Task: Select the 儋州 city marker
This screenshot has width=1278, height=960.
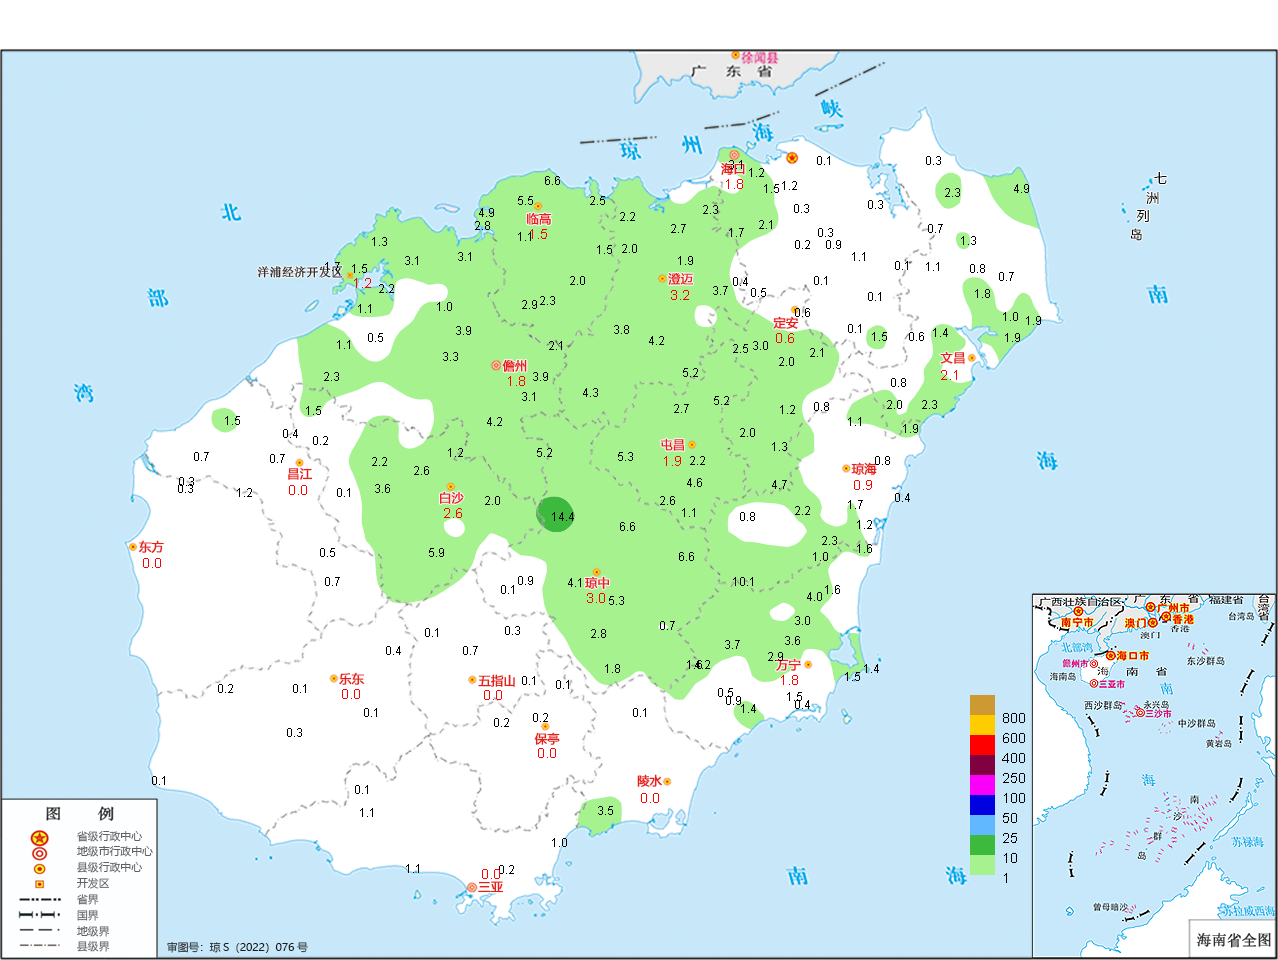Action: pos(496,366)
